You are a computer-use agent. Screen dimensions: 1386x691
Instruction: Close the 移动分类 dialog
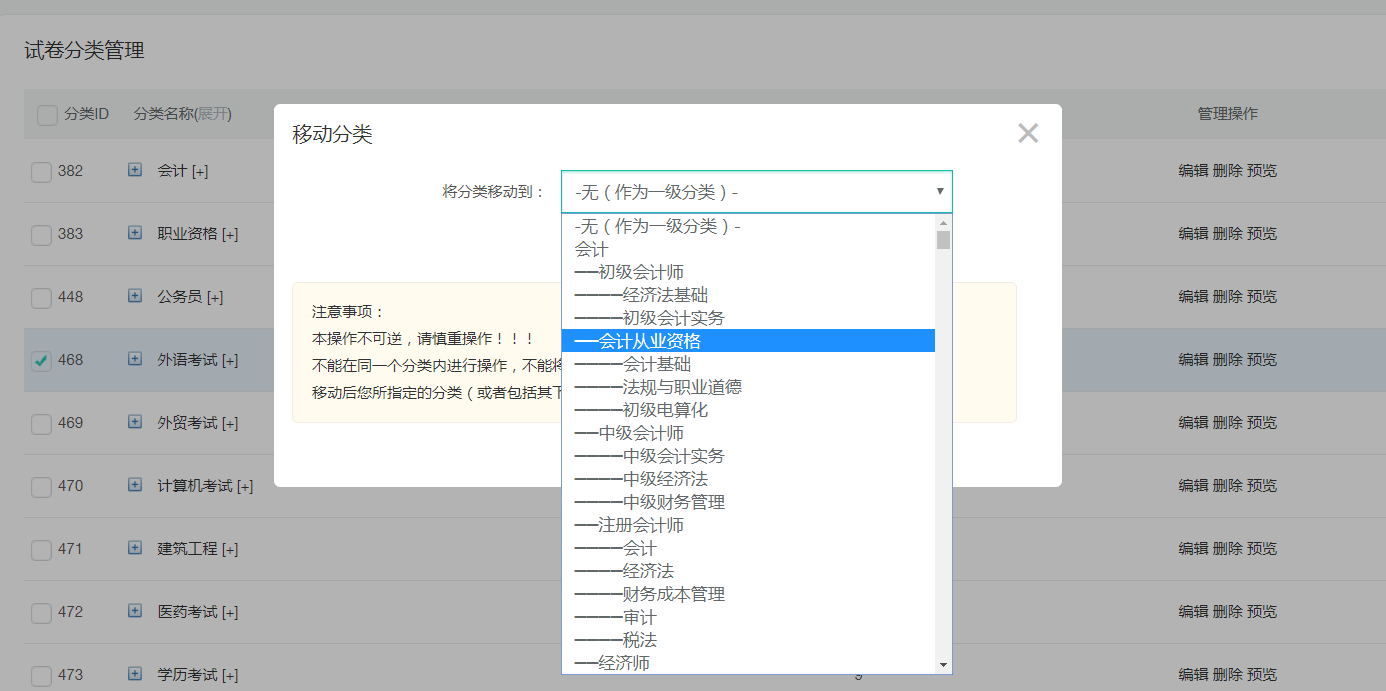pos(1027,133)
